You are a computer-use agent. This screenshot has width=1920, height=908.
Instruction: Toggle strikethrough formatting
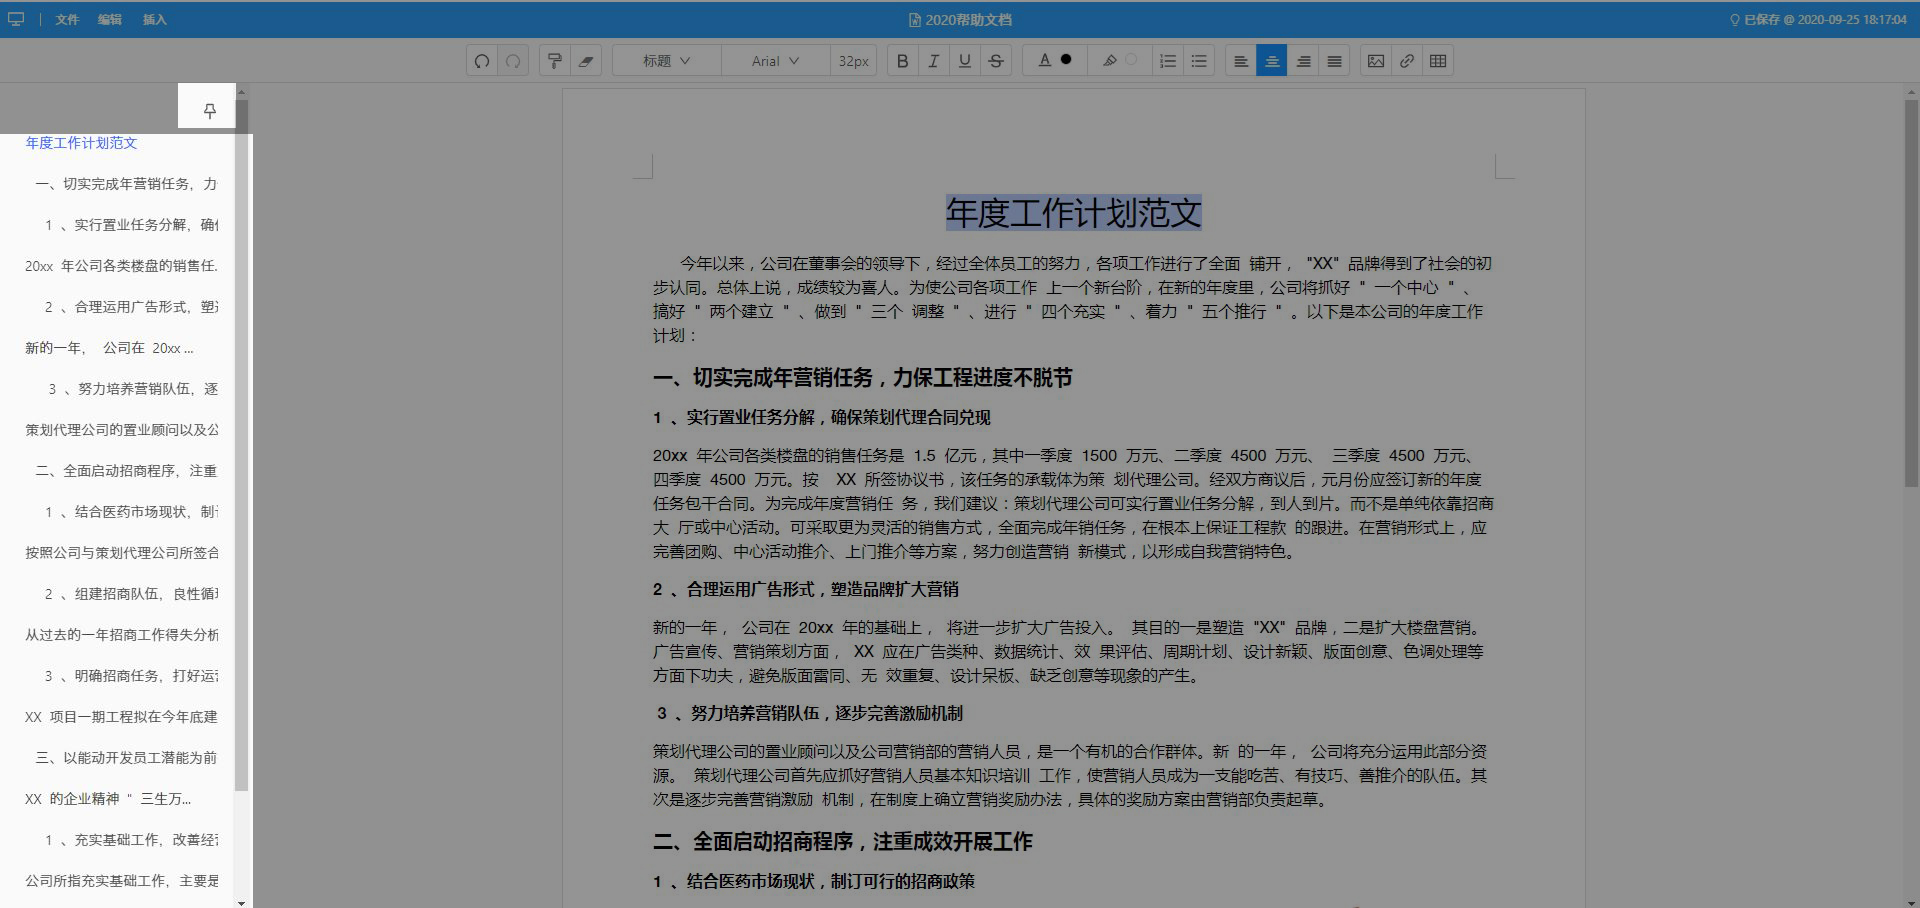point(996,61)
